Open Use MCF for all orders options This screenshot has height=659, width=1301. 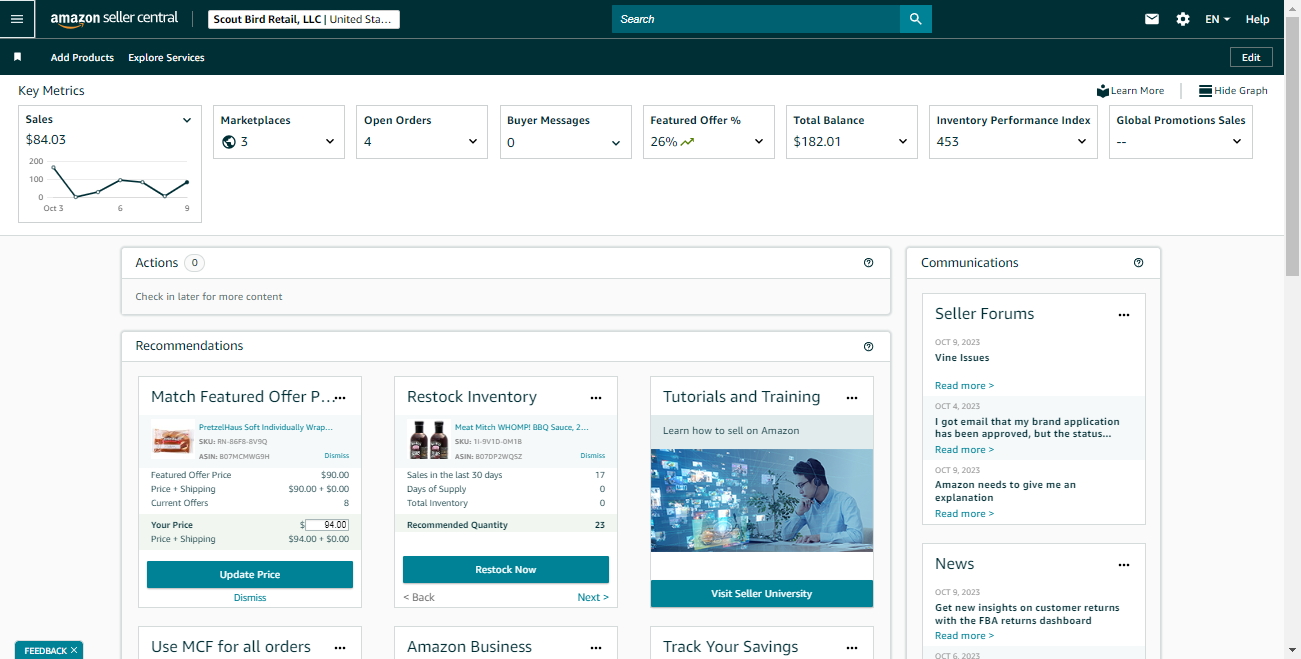coord(340,648)
